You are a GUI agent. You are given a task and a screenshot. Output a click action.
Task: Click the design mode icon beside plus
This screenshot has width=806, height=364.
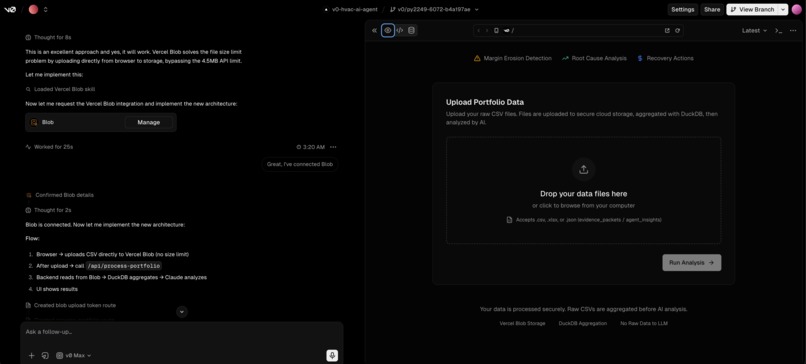tap(45, 355)
